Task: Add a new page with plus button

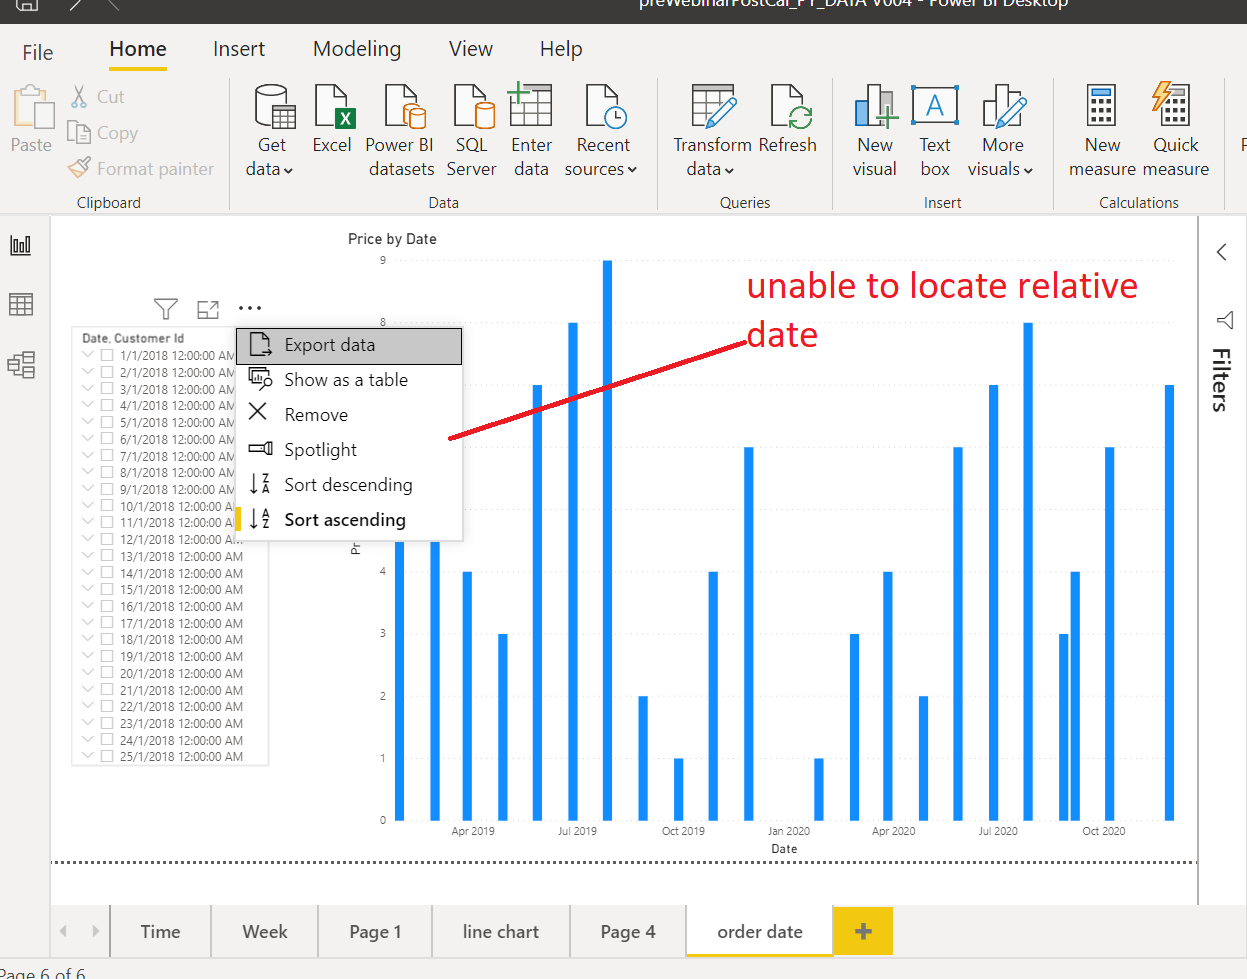Action: [863, 931]
